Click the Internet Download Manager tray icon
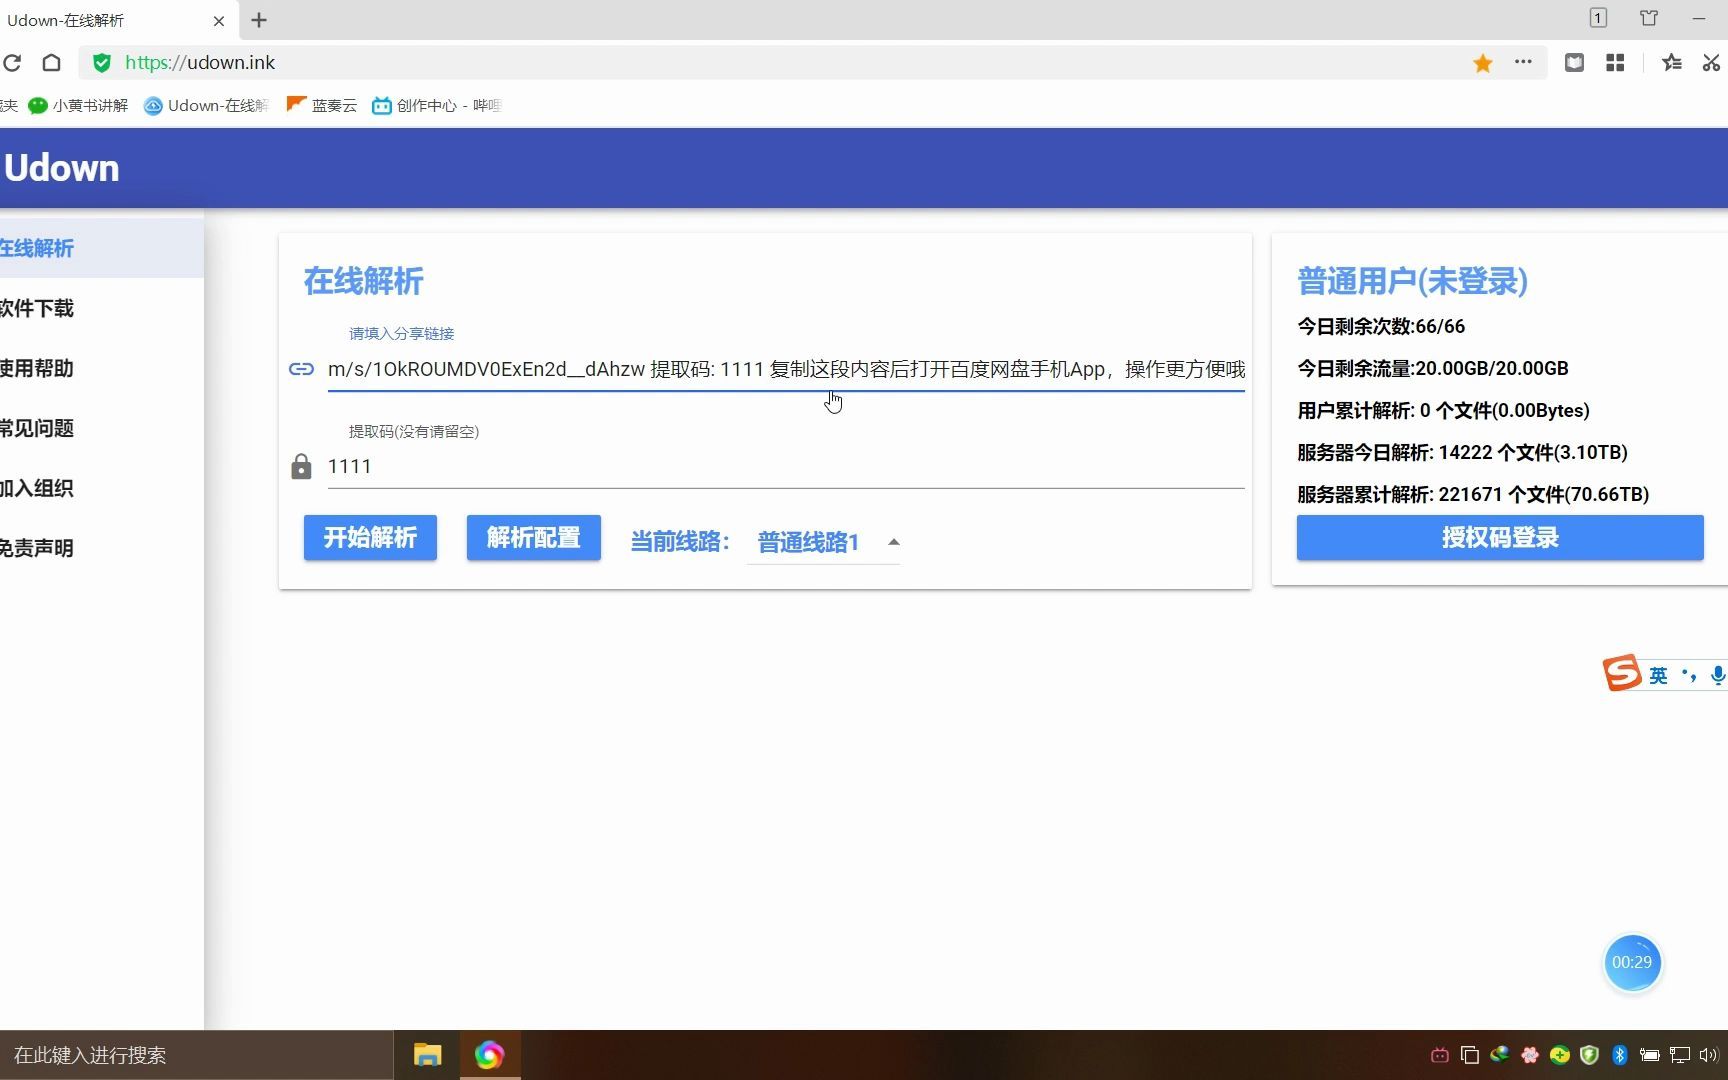The height and width of the screenshot is (1080, 1728). click(1500, 1055)
